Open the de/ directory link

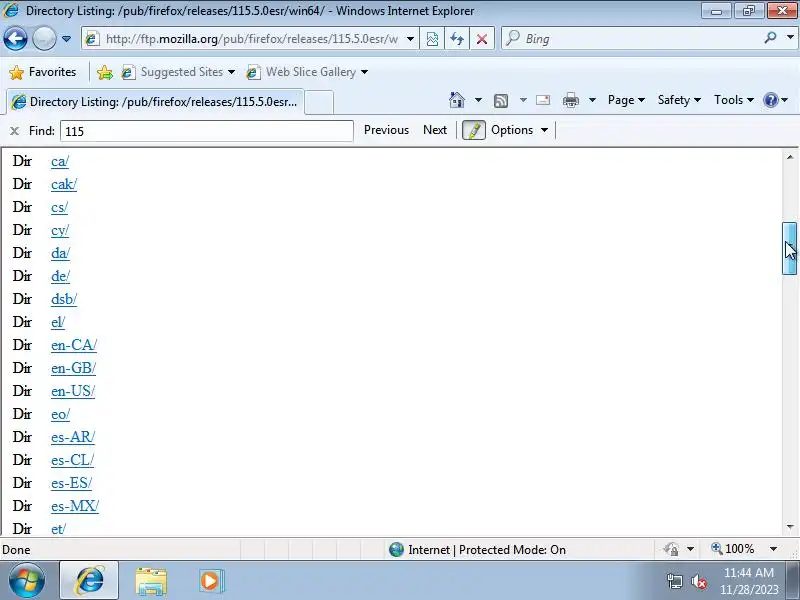coord(60,276)
